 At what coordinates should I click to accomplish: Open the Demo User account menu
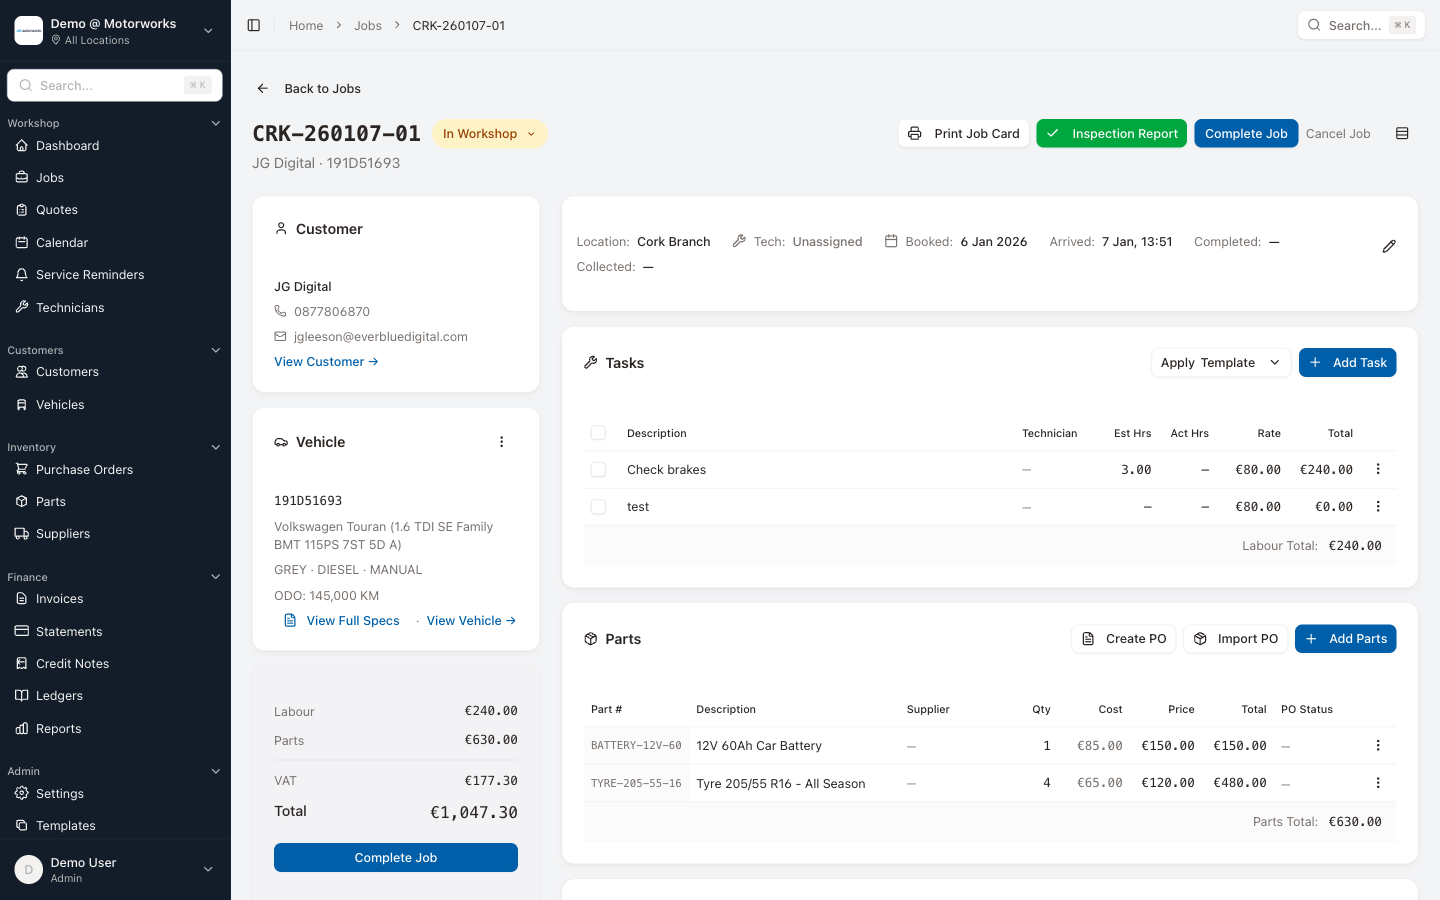[x=115, y=869]
